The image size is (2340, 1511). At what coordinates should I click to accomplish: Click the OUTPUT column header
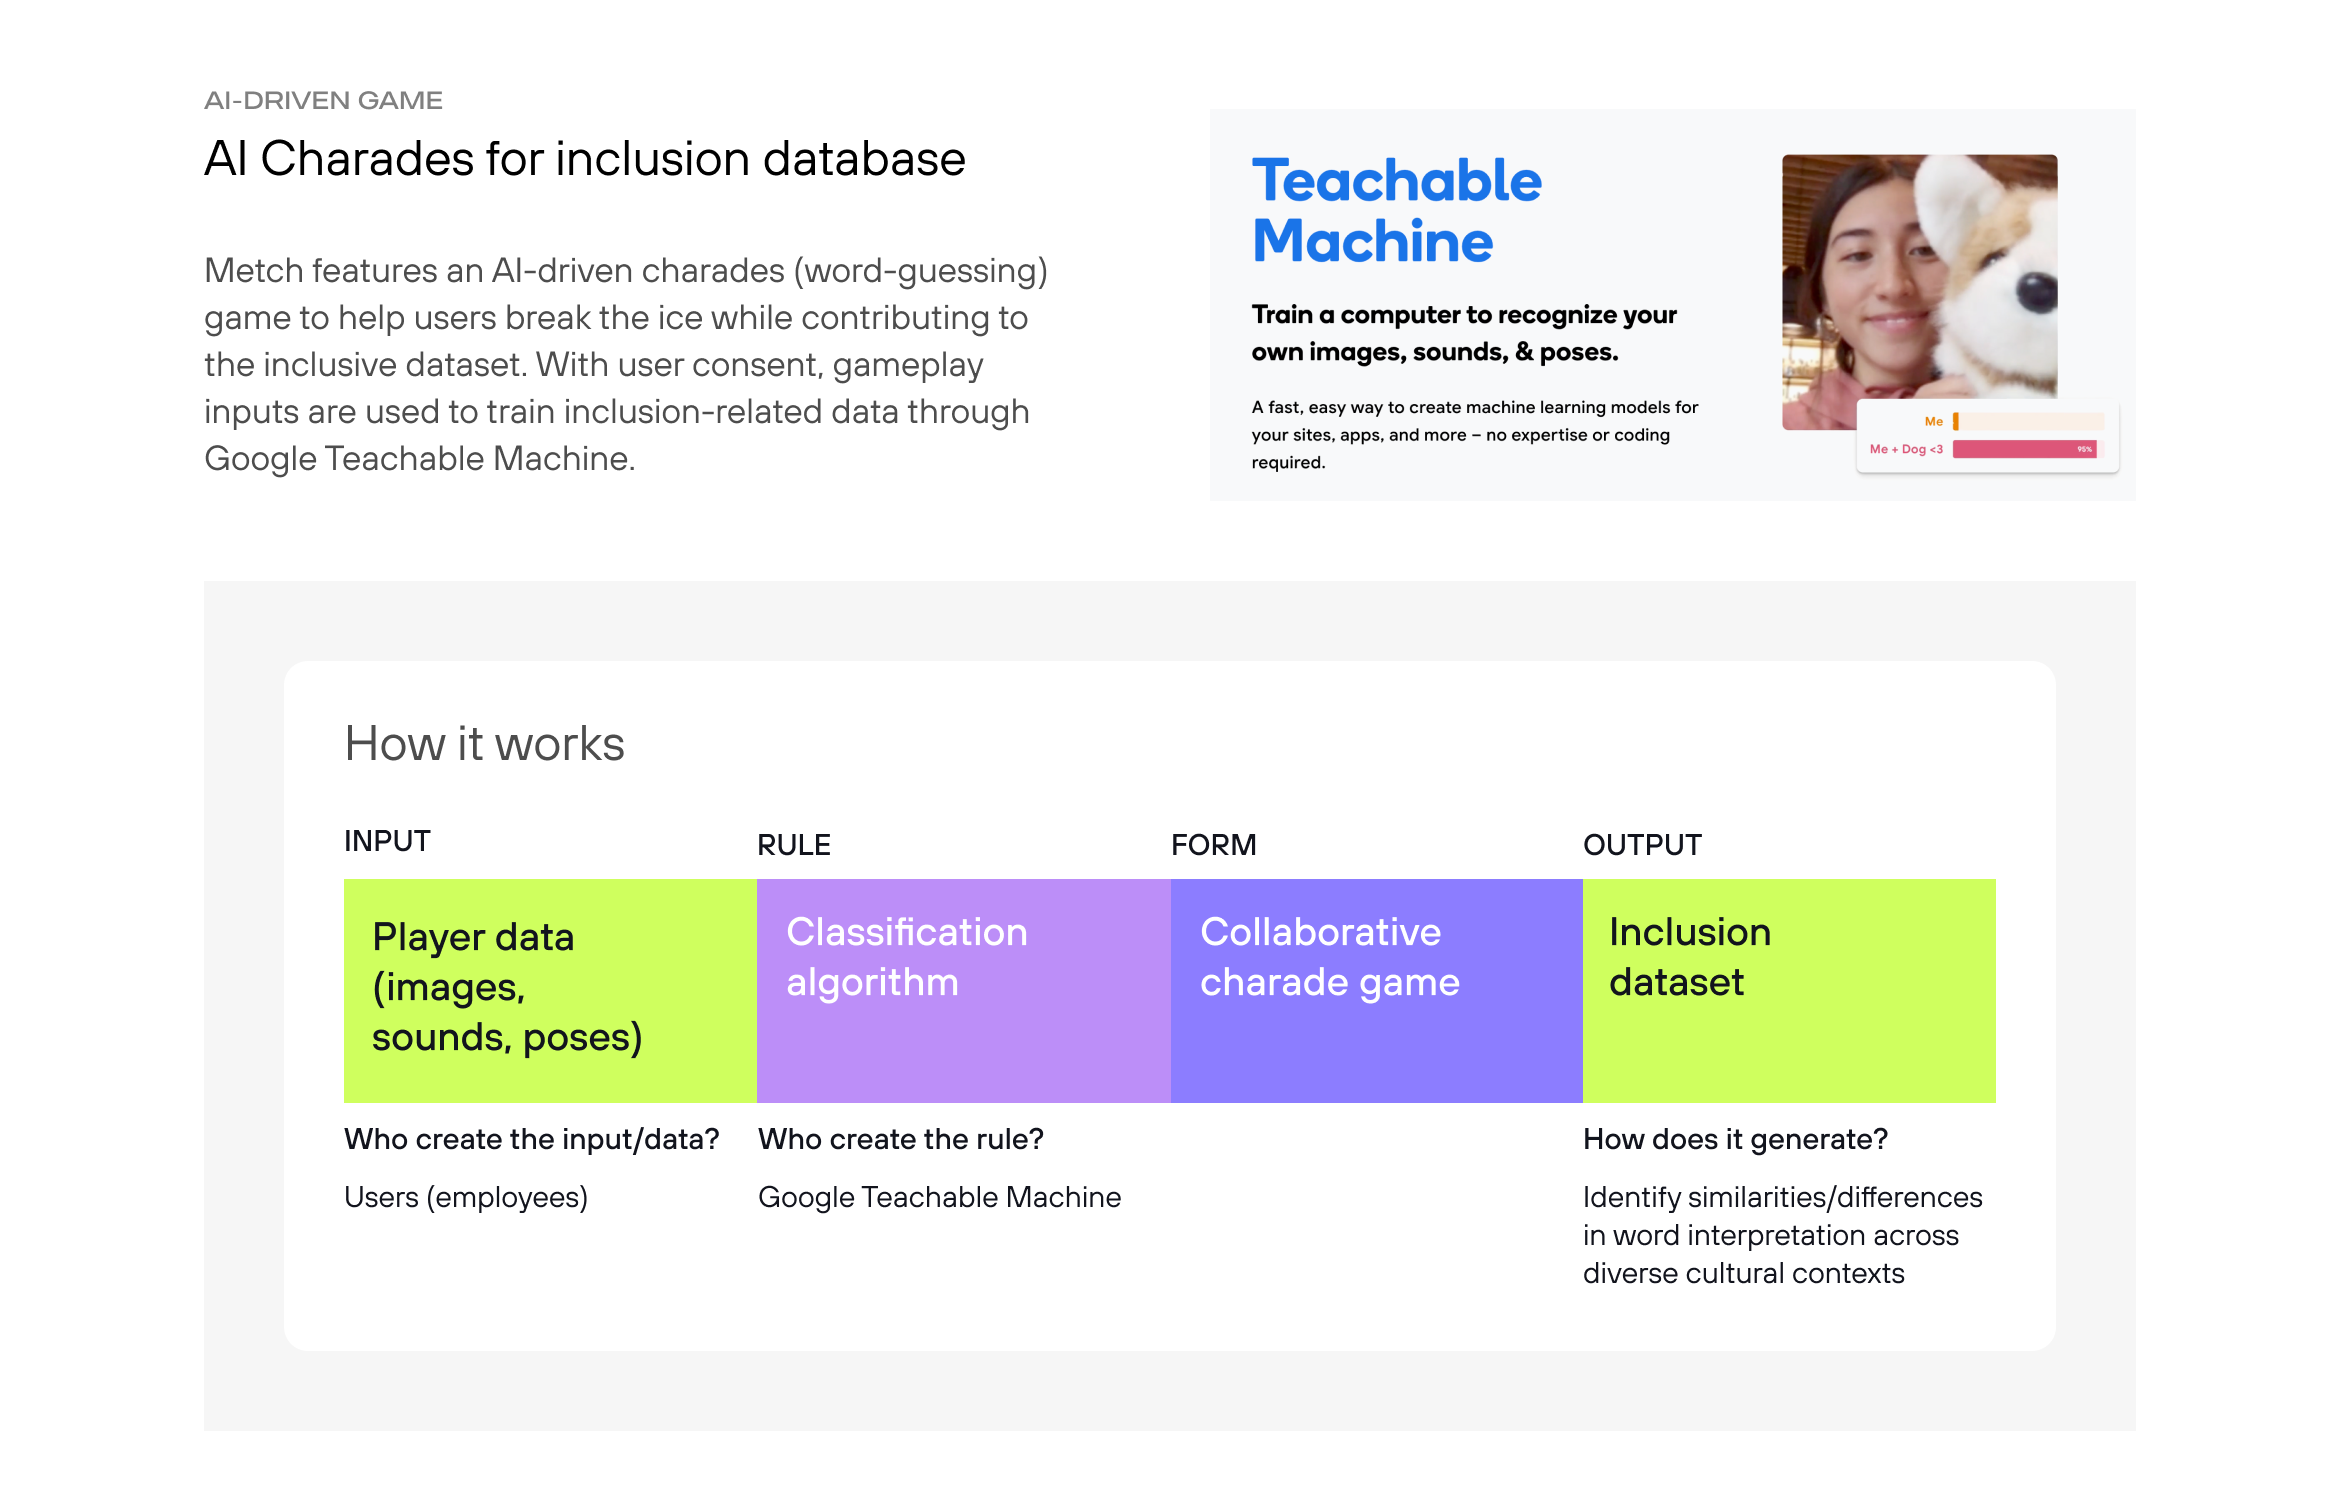coord(1642,845)
